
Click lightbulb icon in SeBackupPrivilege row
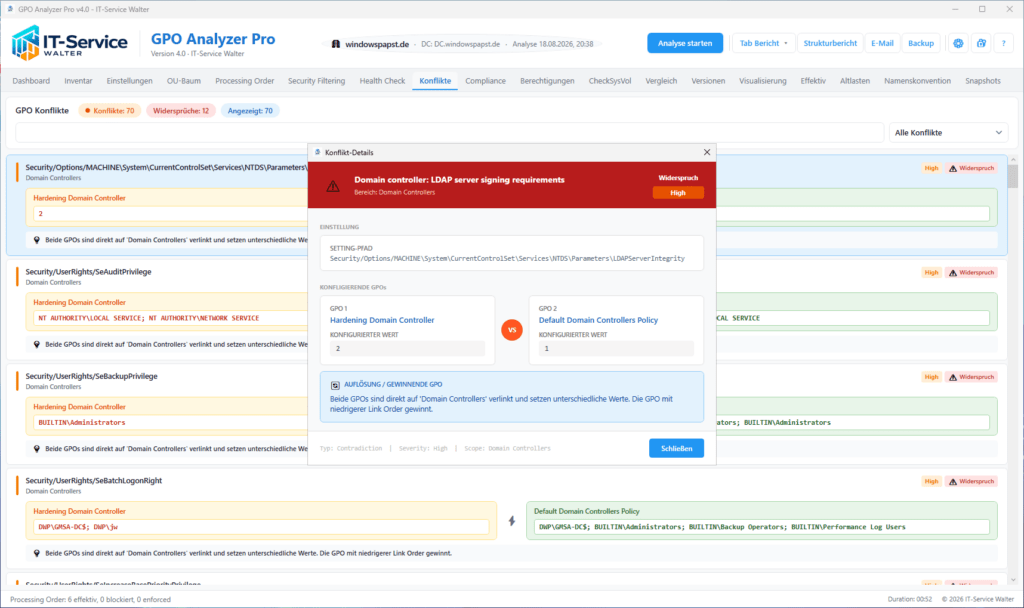tap(37, 449)
